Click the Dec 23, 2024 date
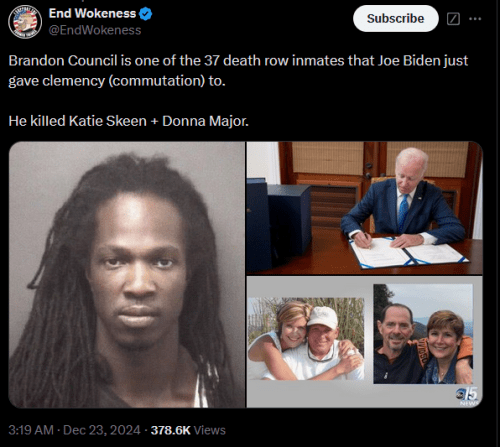 coord(102,430)
